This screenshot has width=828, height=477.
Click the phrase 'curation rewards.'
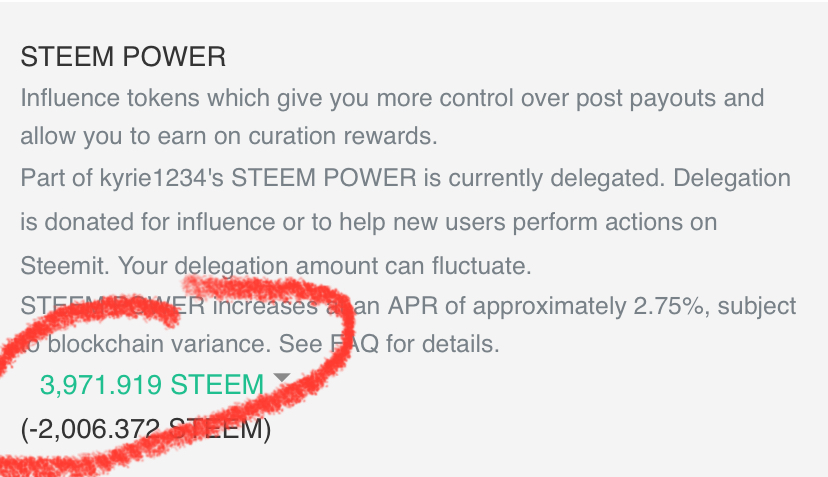343,136
